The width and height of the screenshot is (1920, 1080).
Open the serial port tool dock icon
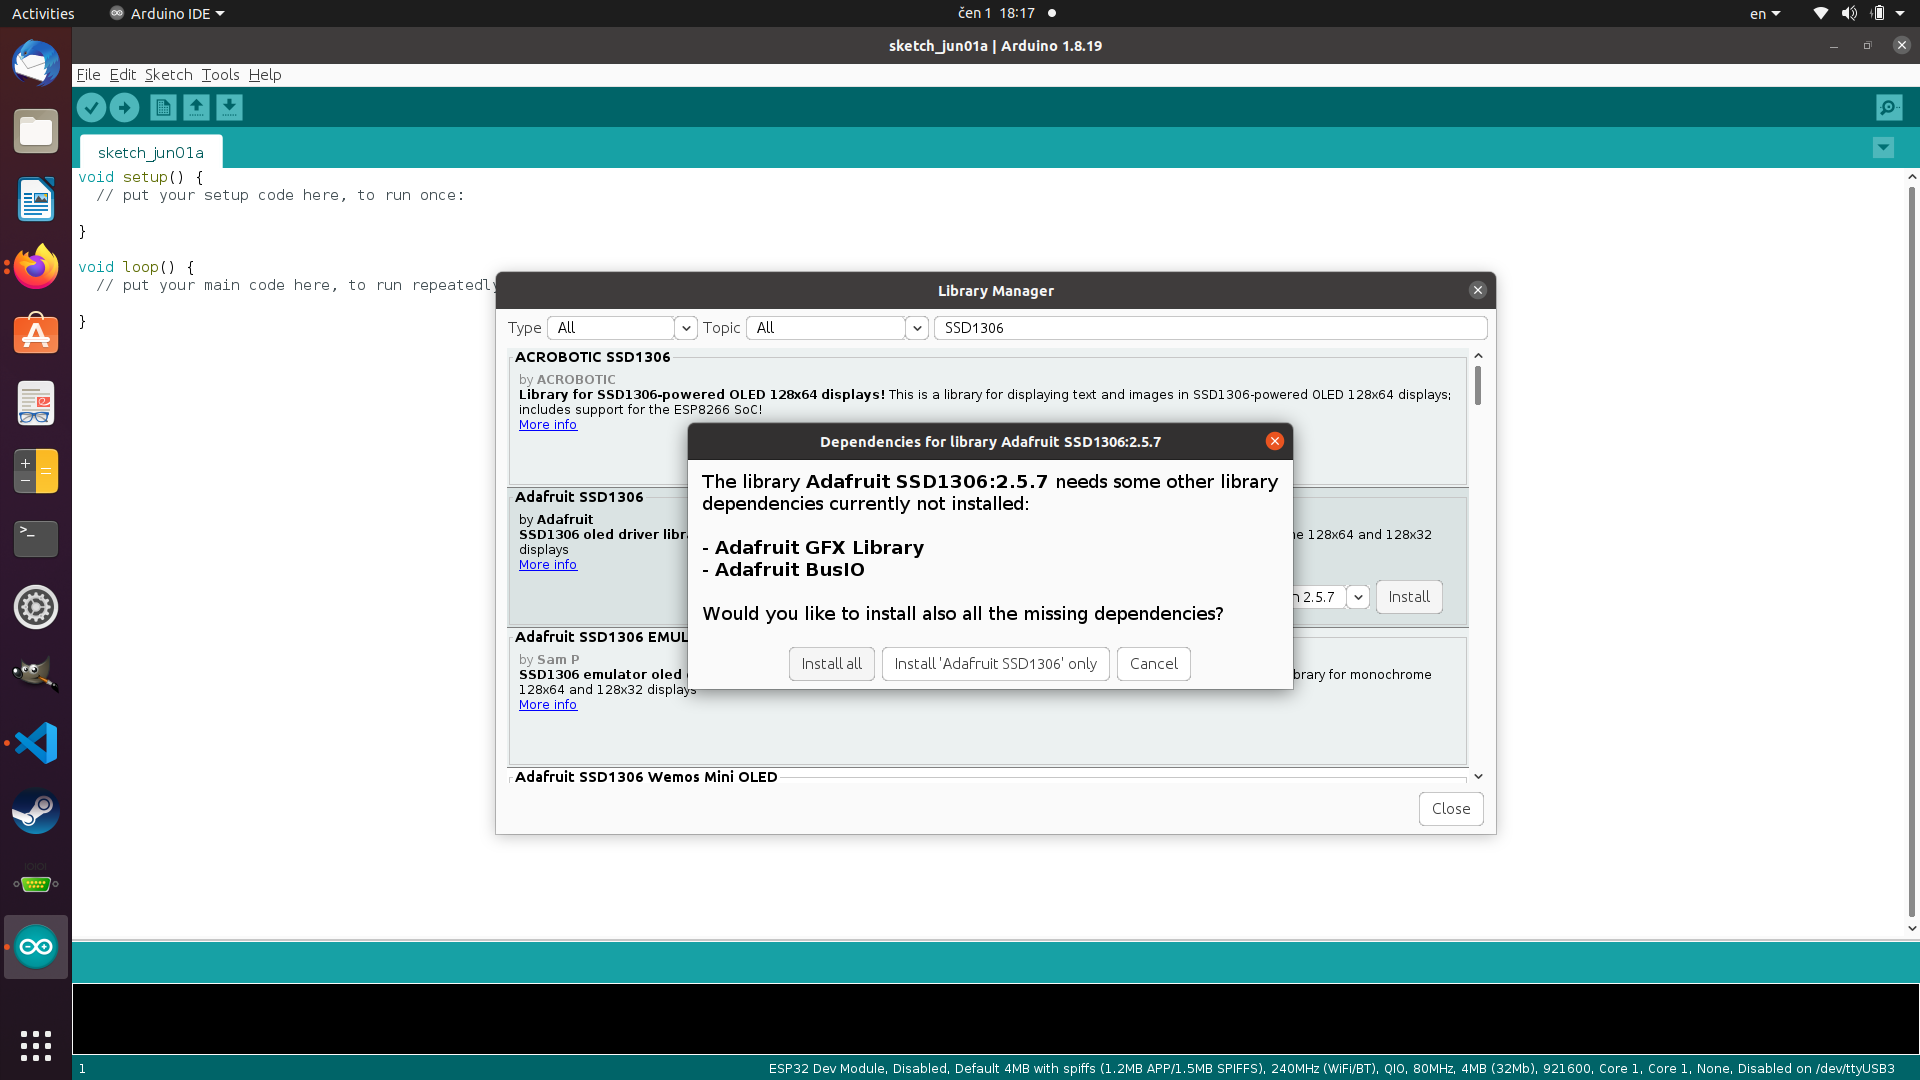coord(36,879)
